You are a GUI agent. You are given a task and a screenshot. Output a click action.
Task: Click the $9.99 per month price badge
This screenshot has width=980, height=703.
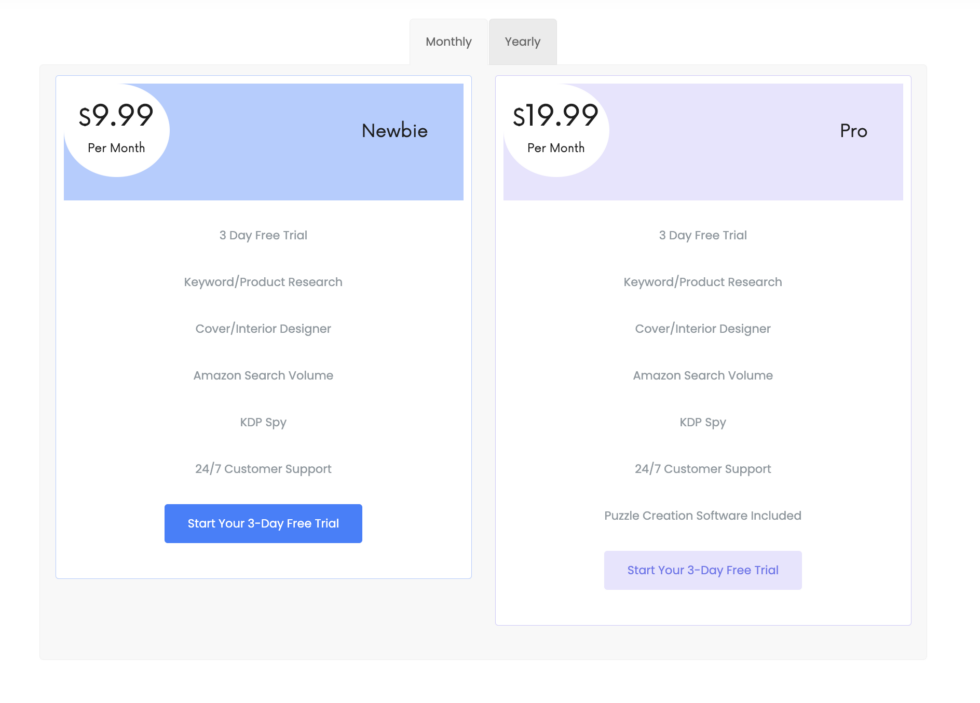116,129
